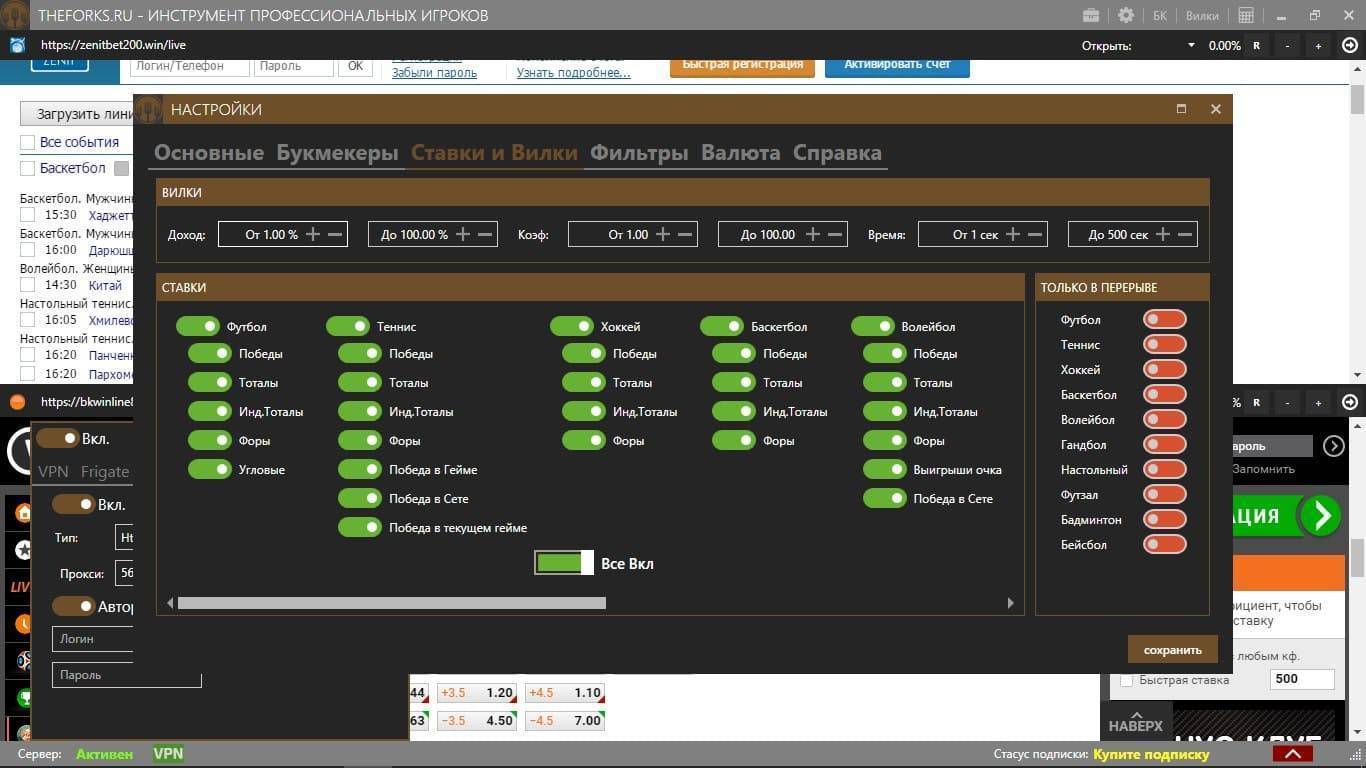Select Ставки и Вилки tab
The width and height of the screenshot is (1366, 768).
click(x=495, y=153)
